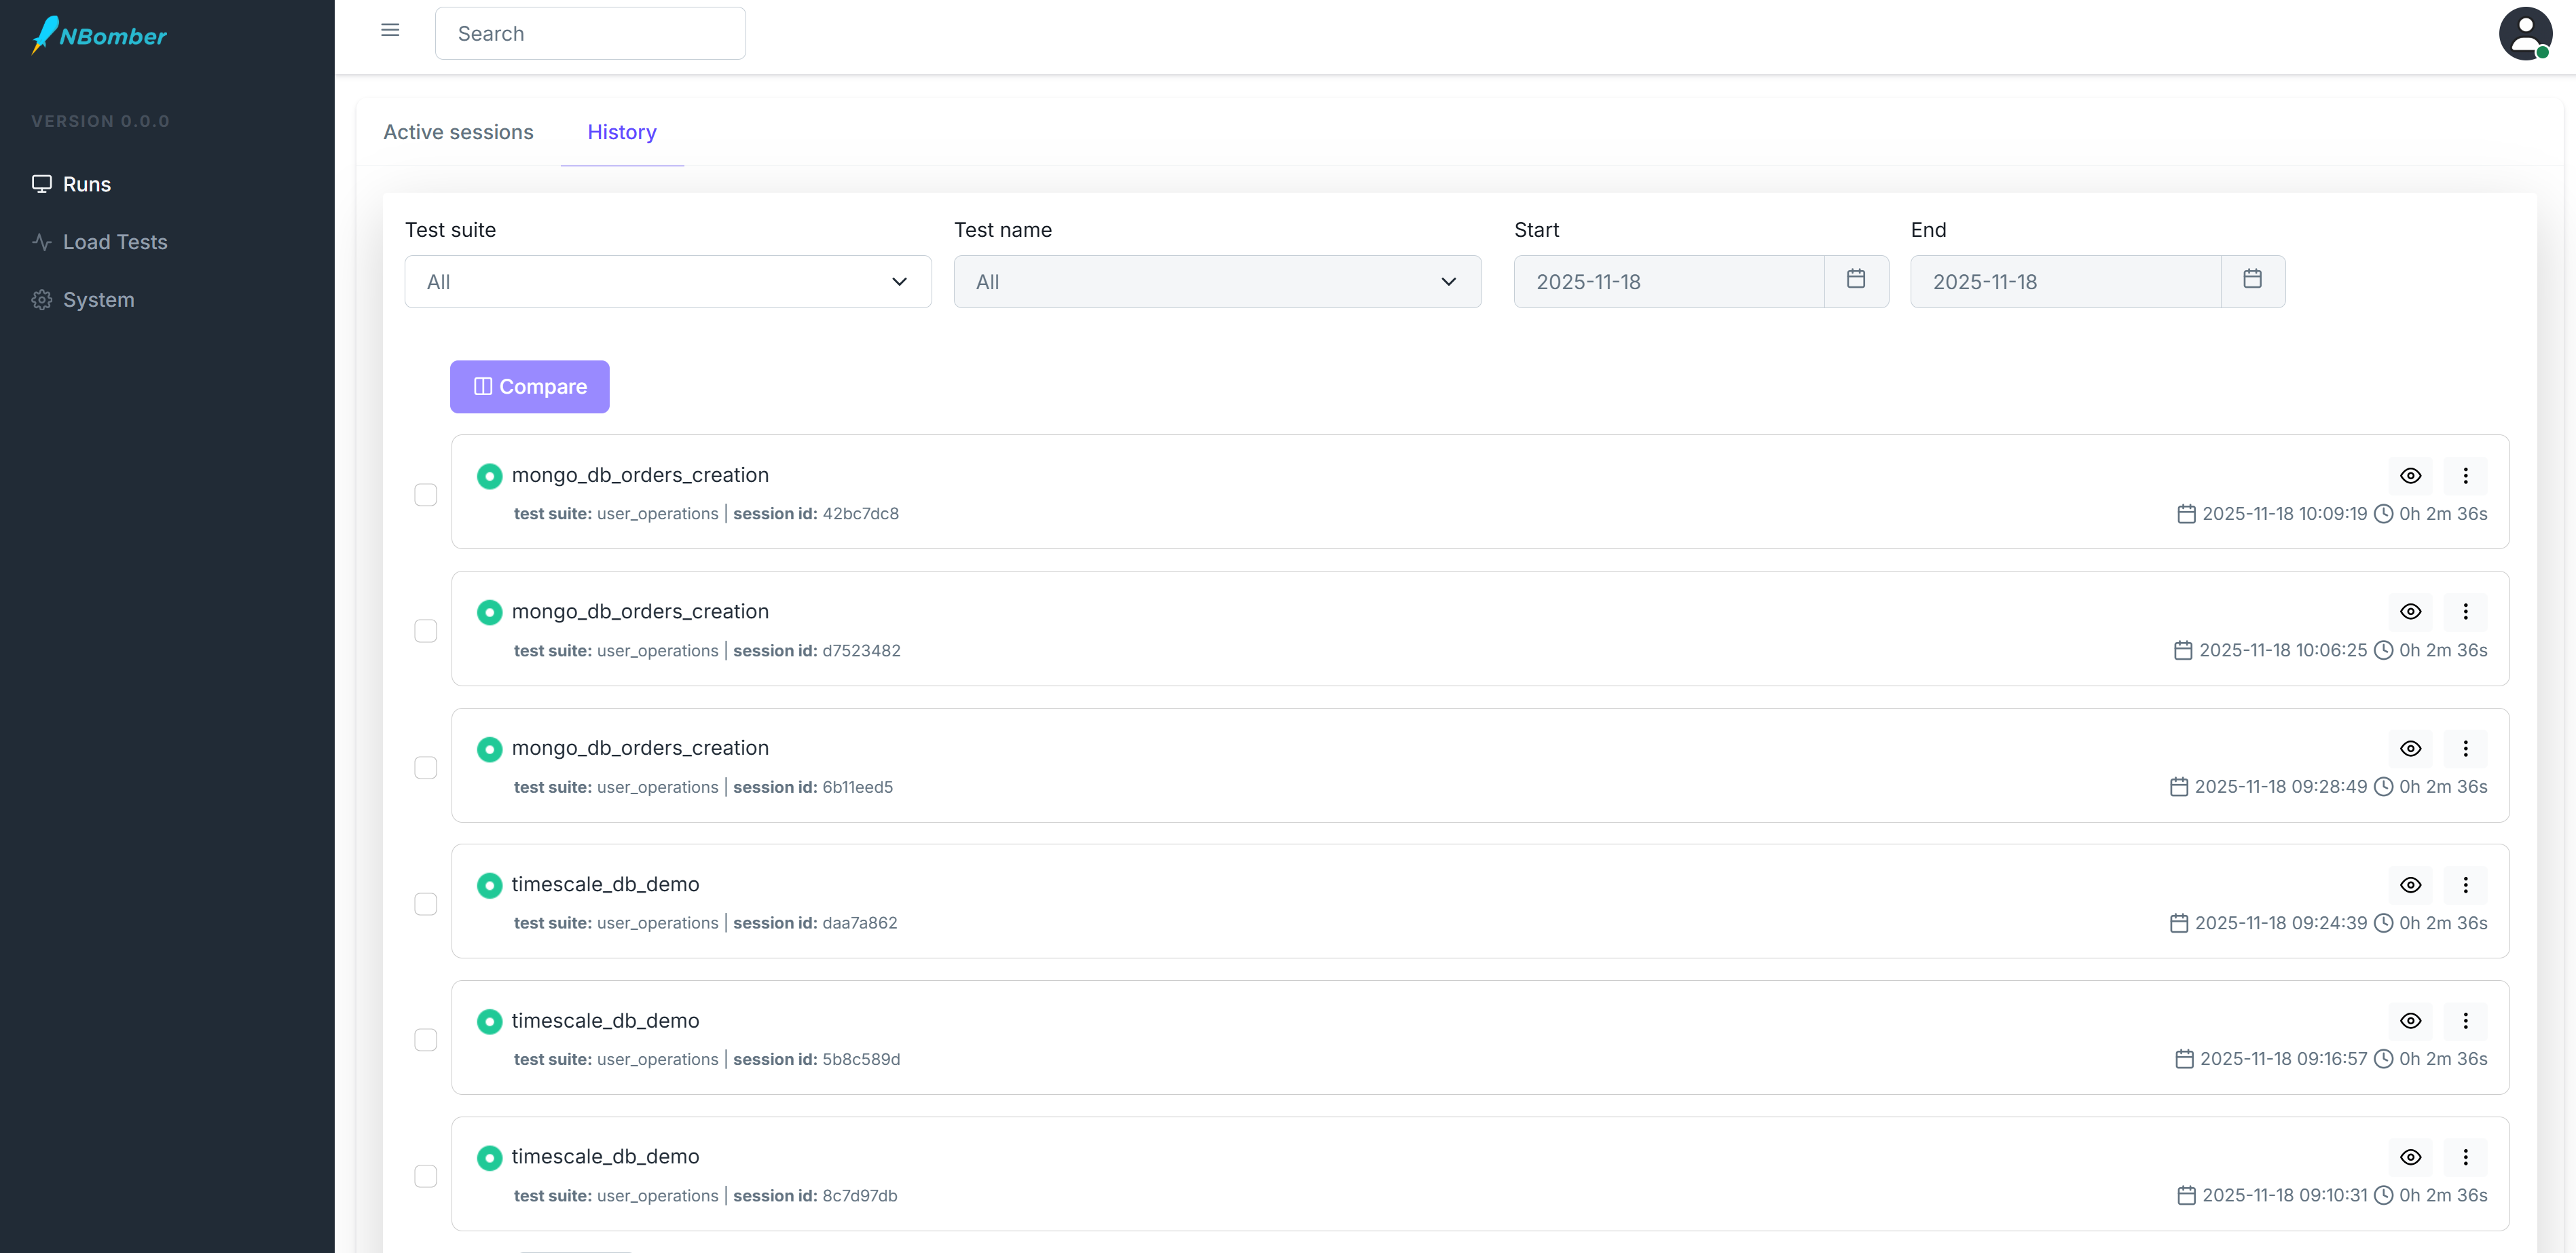Check the box for session 5b8c589d
This screenshot has width=2576, height=1253.
(x=426, y=1040)
